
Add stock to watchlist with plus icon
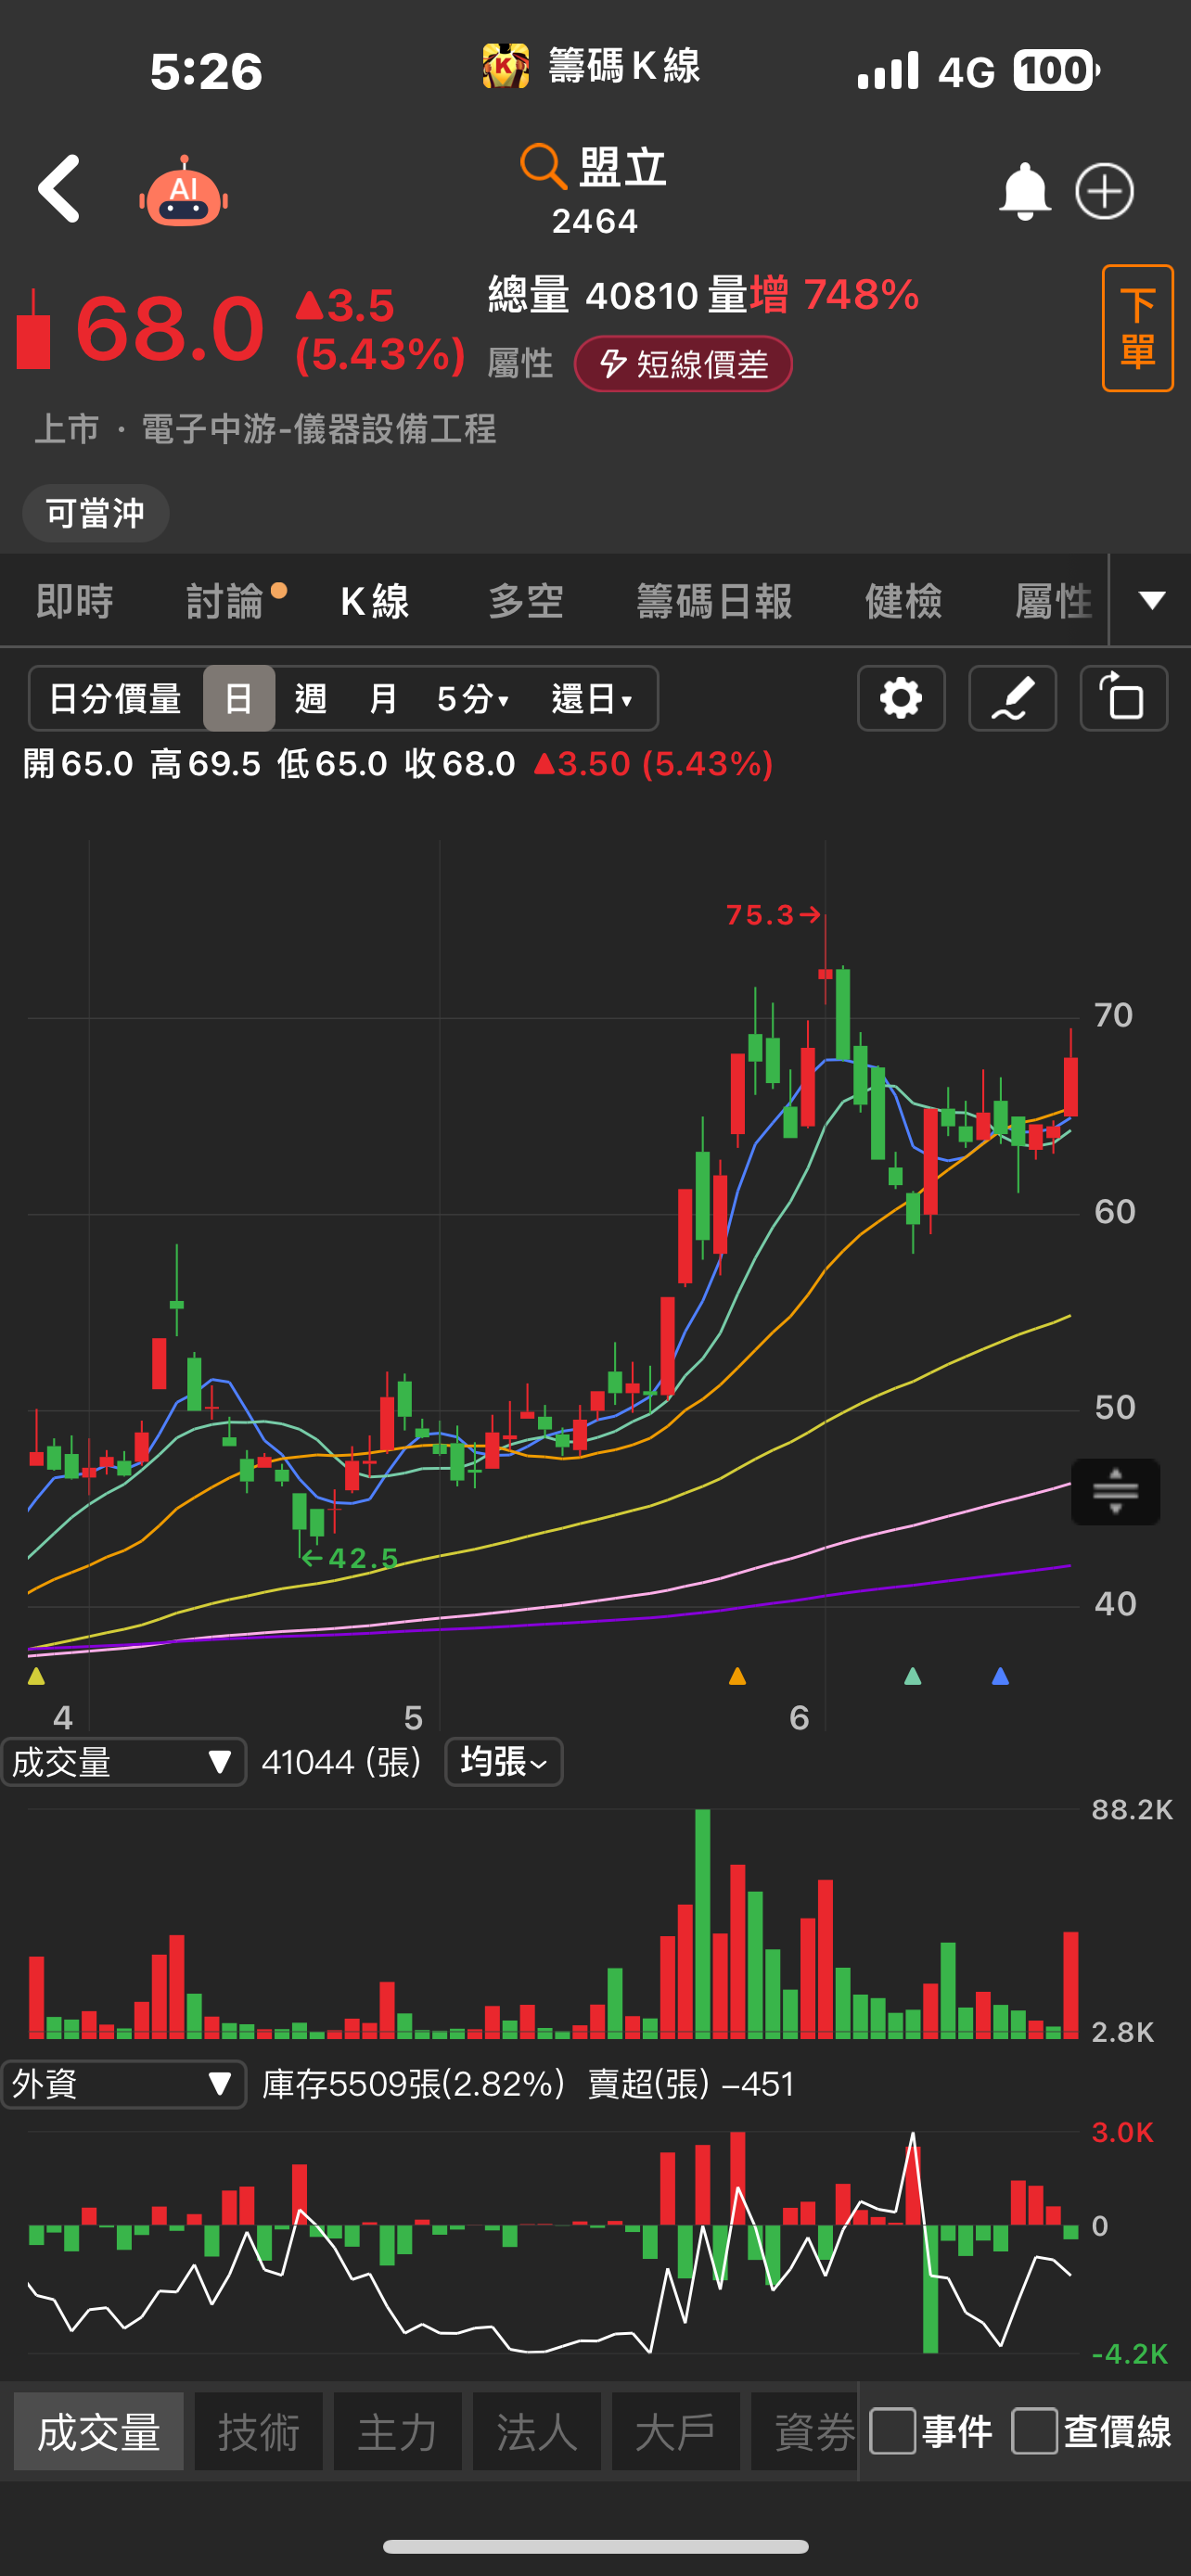[1104, 191]
